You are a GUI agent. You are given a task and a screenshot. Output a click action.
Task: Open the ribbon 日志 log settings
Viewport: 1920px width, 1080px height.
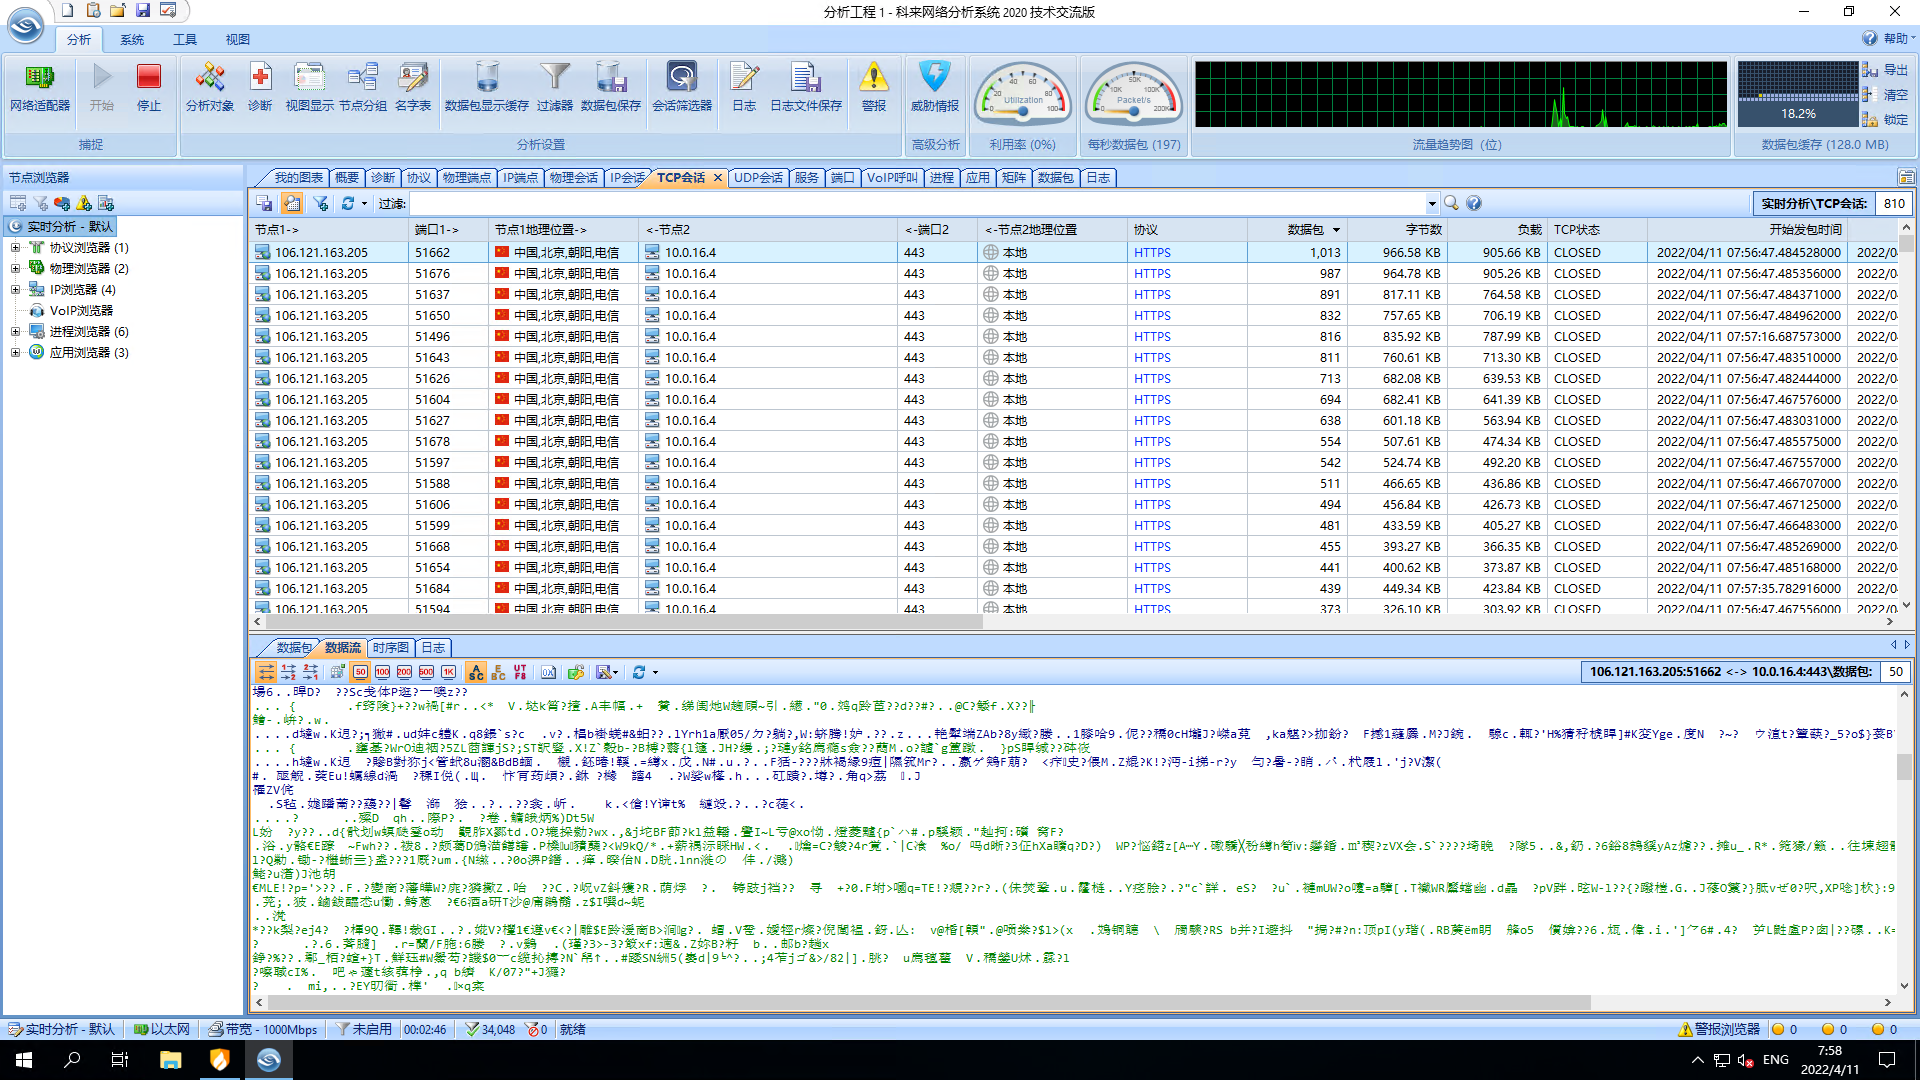pyautogui.click(x=744, y=88)
